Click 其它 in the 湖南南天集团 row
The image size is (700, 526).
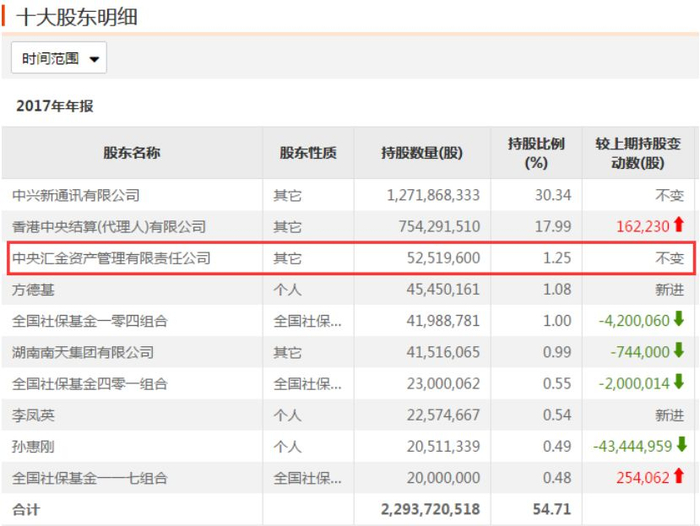[288, 353]
